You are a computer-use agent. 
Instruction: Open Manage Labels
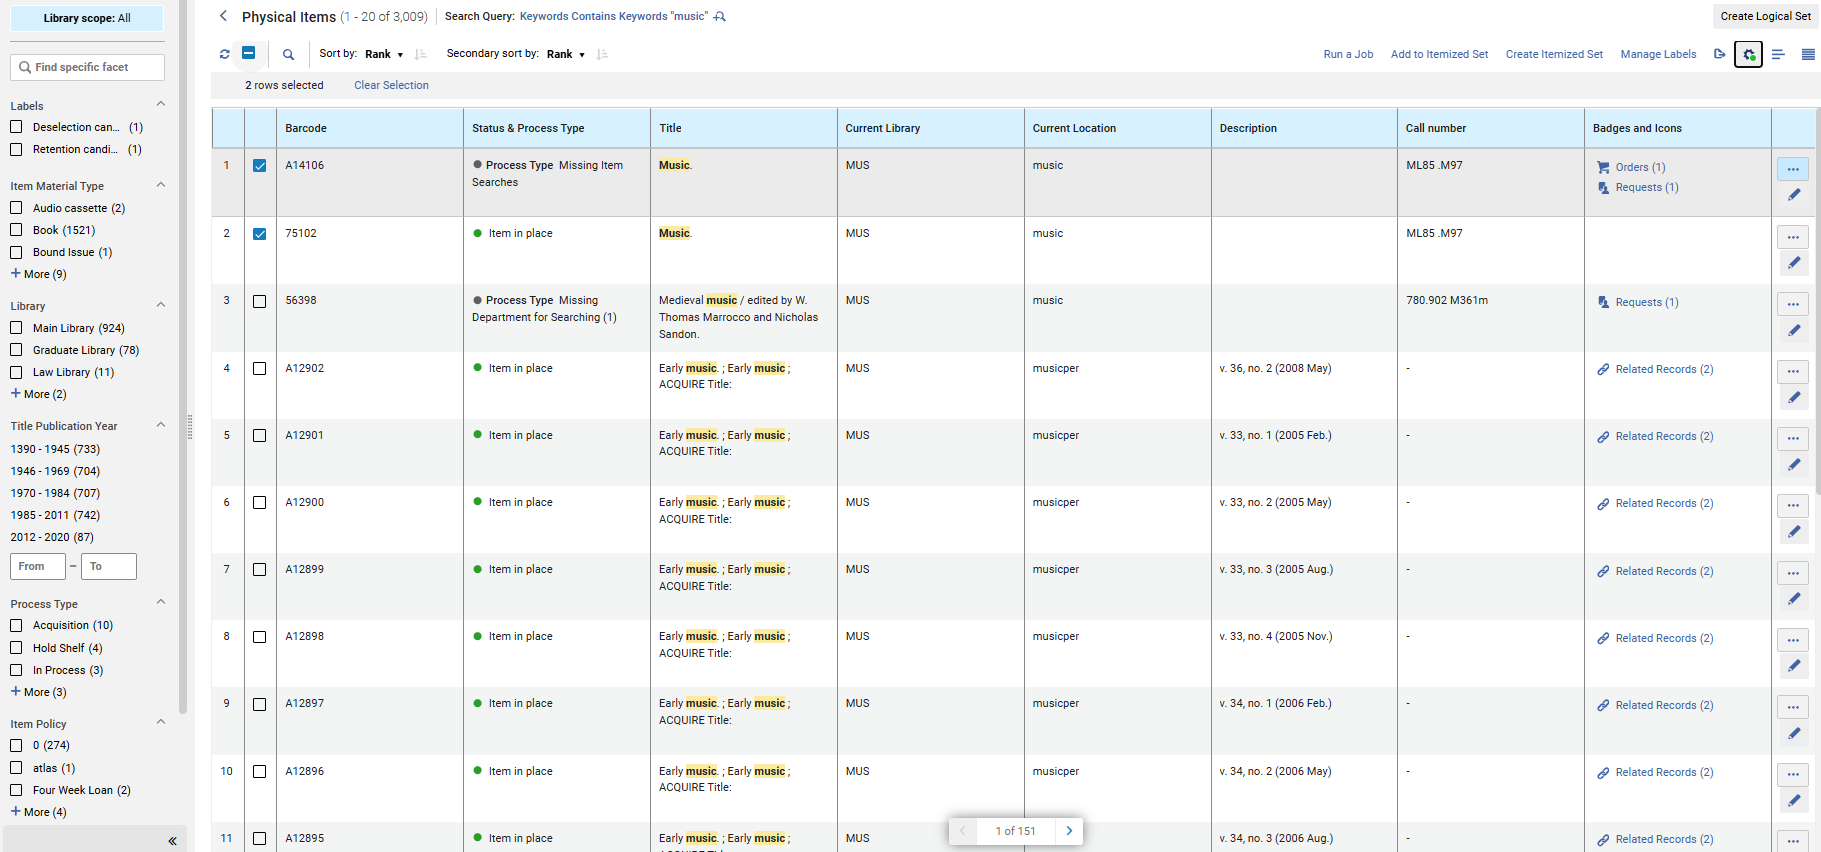pyautogui.click(x=1658, y=54)
